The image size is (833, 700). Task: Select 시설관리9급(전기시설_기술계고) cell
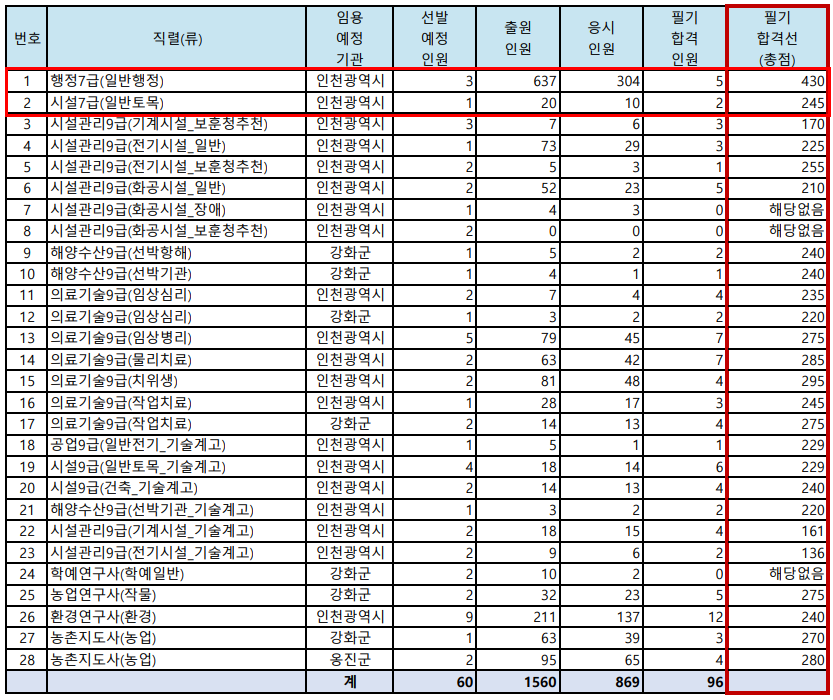pyautogui.click(x=176, y=553)
